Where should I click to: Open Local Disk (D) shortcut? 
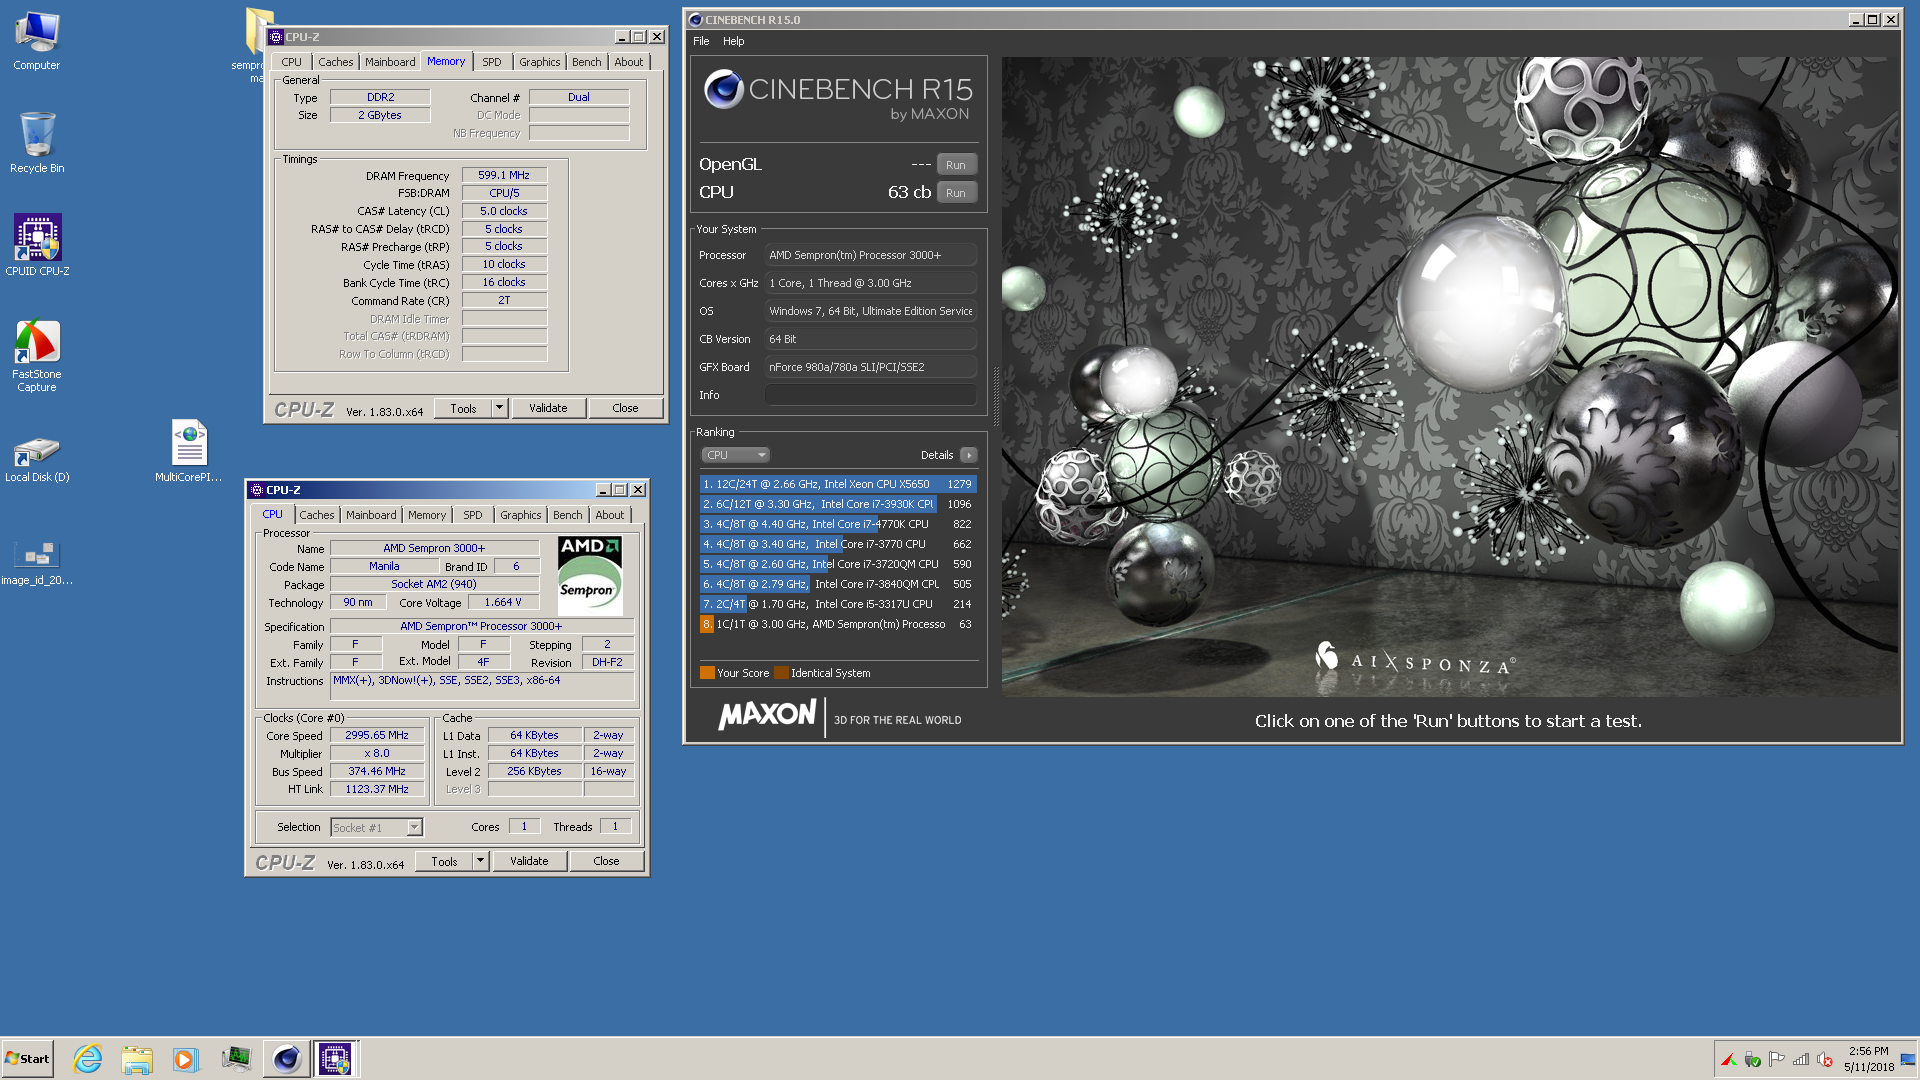37,459
